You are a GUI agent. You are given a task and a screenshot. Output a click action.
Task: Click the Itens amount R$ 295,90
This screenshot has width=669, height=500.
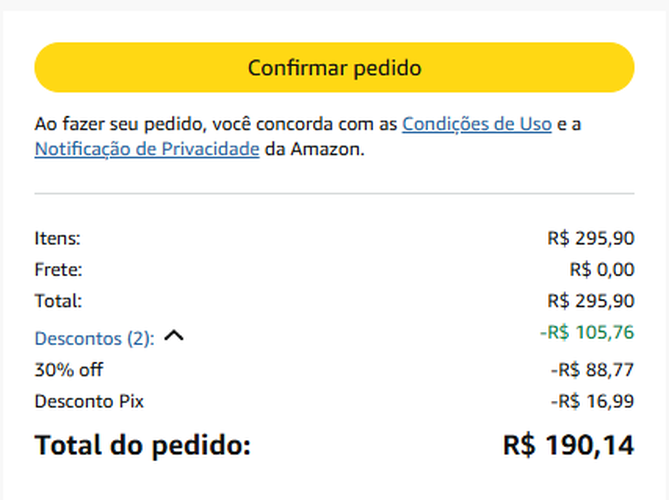(x=590, y=238)
